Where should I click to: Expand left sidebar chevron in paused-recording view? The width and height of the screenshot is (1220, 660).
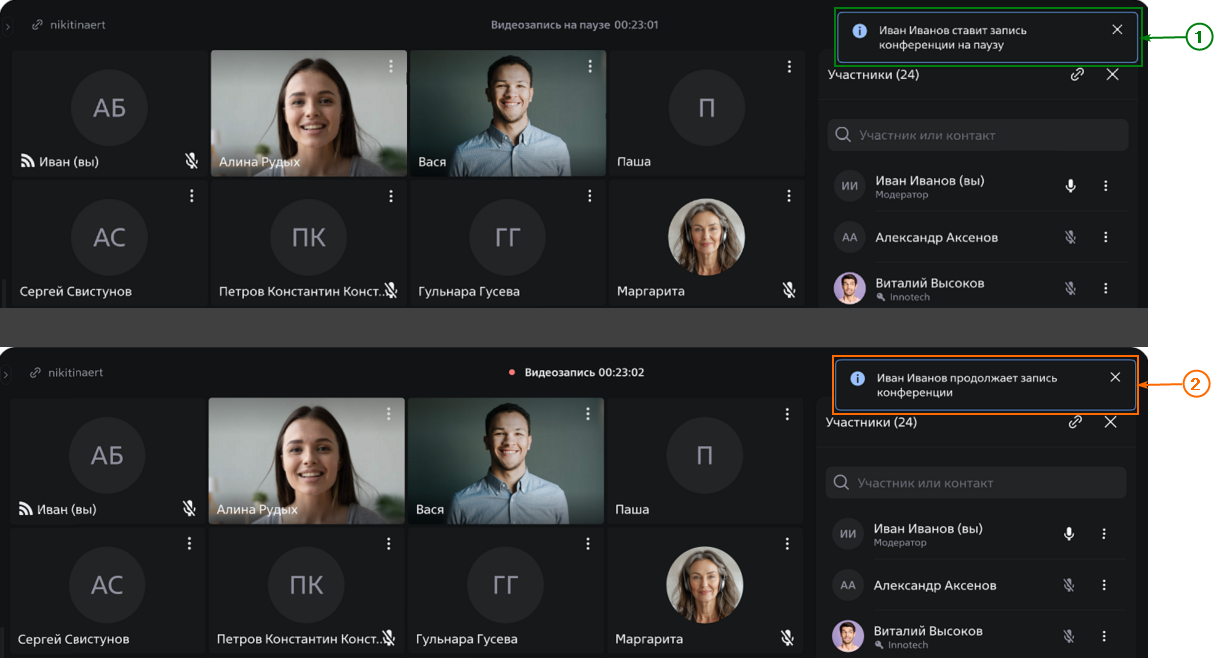[8, 26]
